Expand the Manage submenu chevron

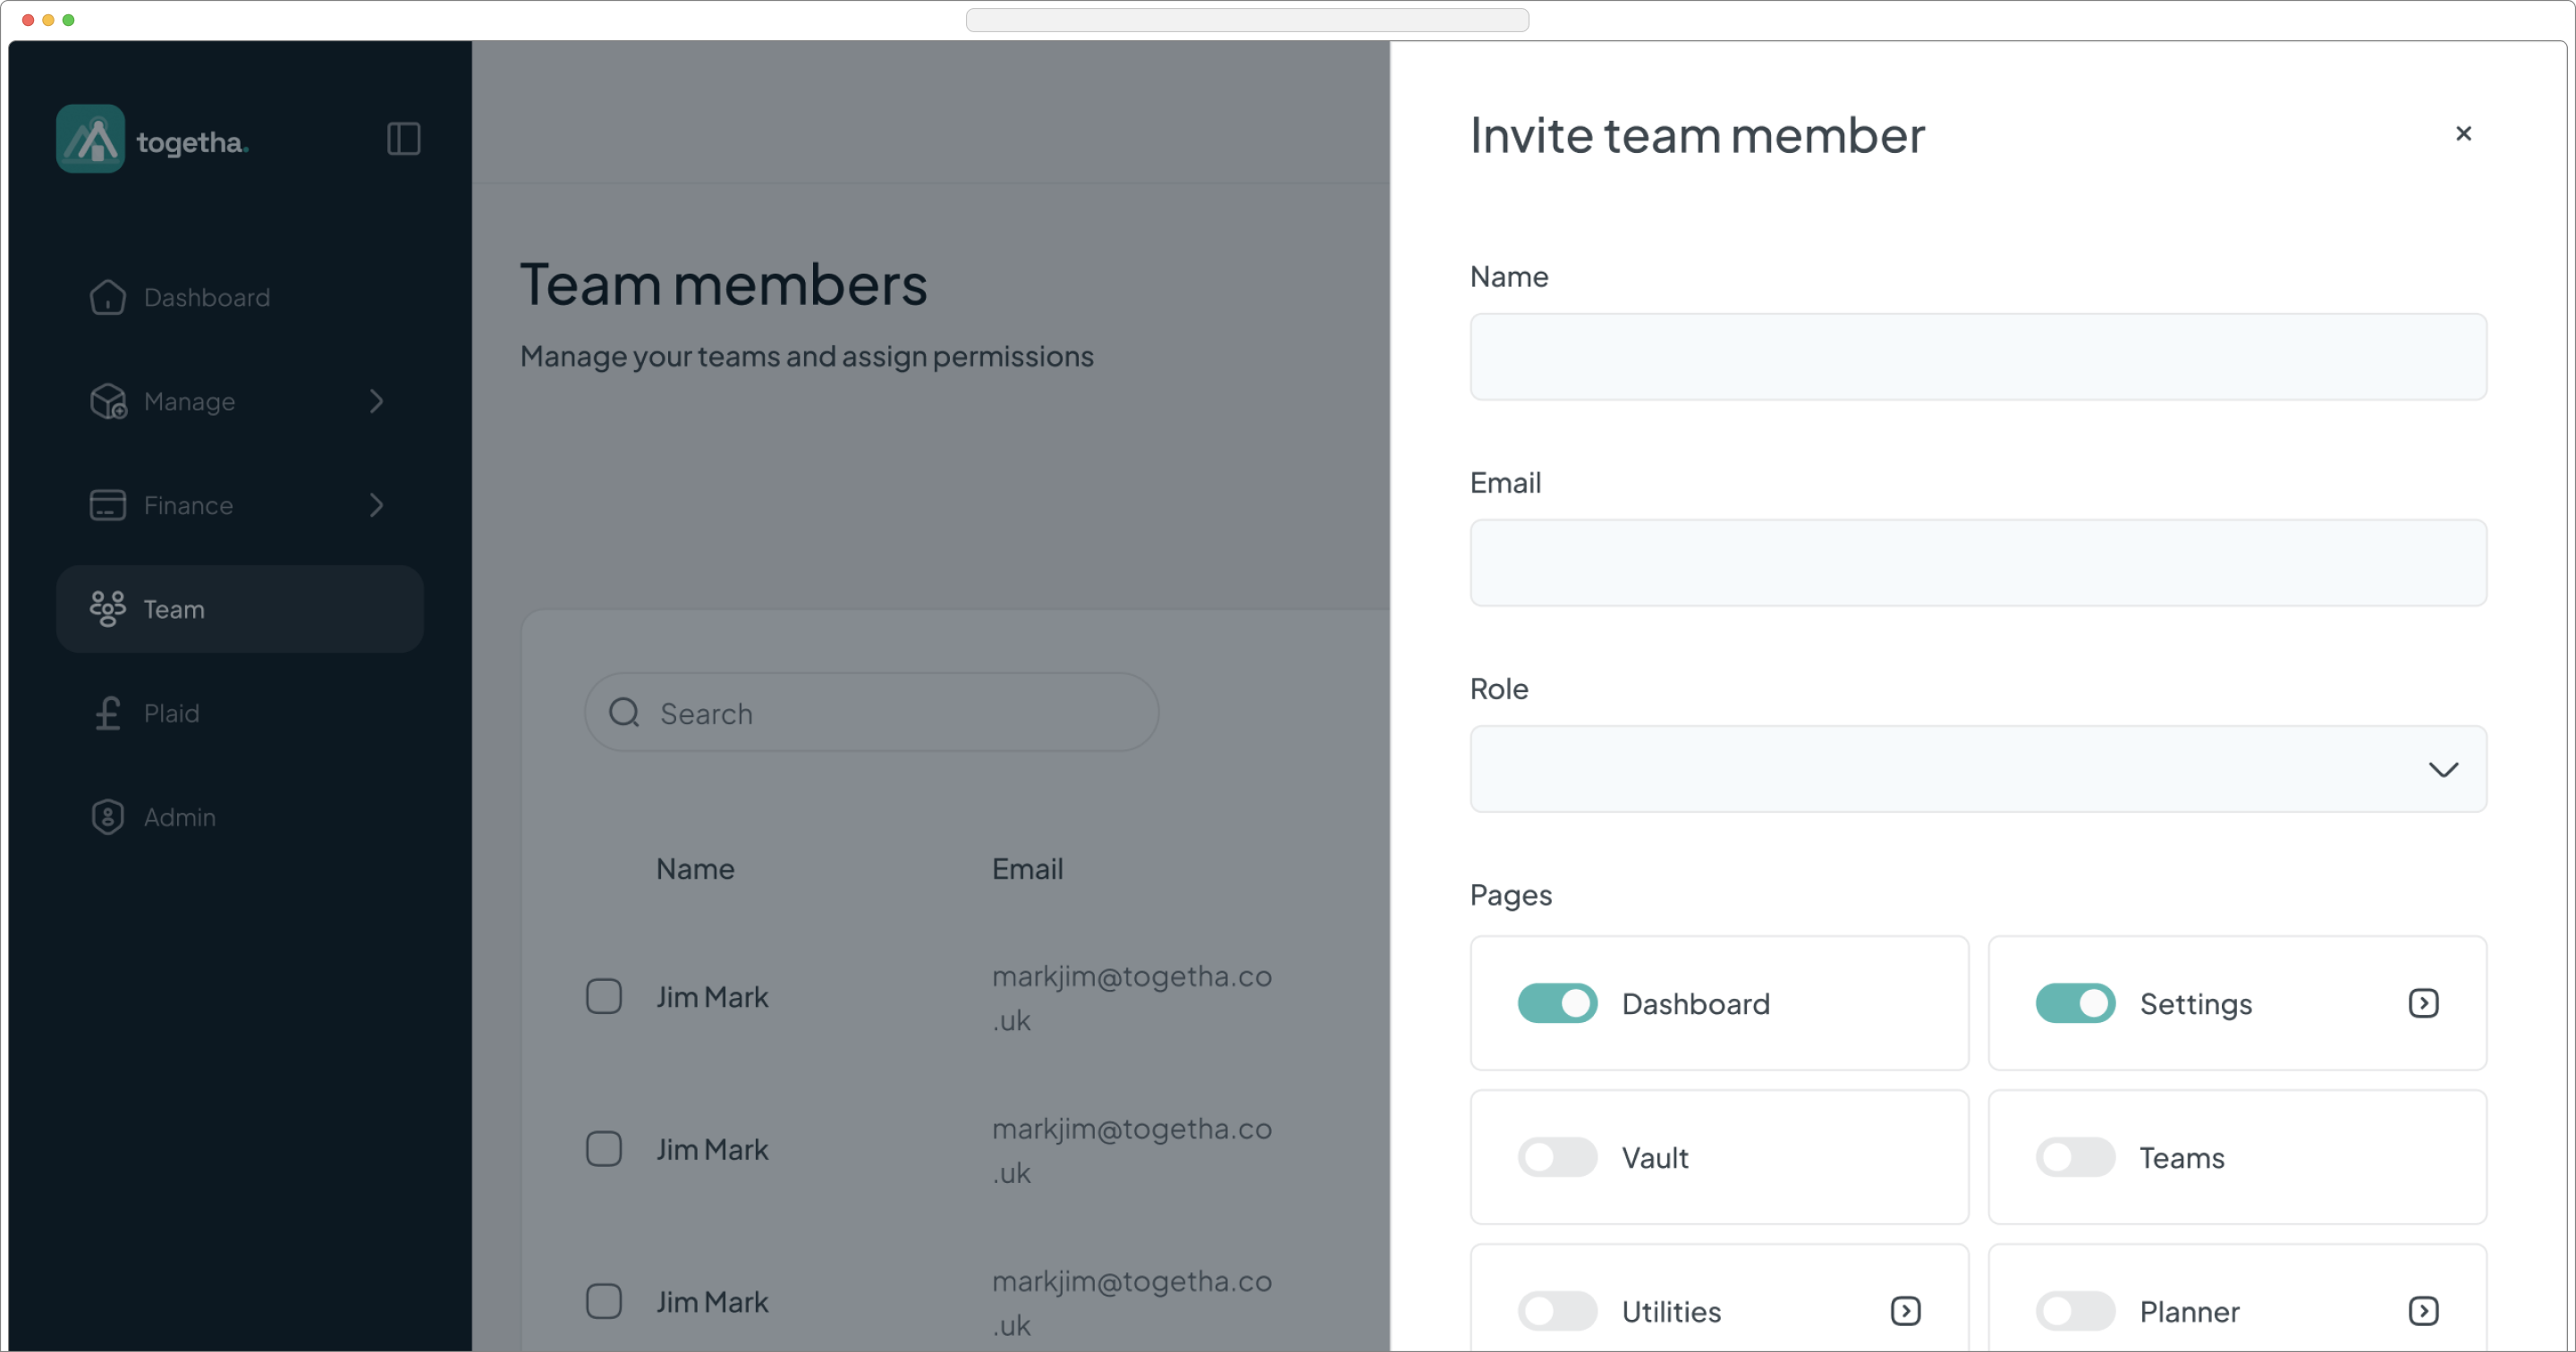pos(376,401)
